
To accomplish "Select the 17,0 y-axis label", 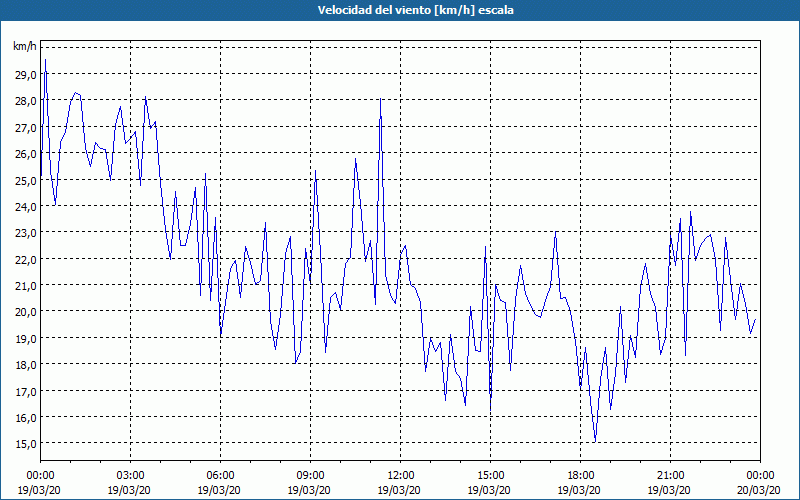I will [26, 391].
